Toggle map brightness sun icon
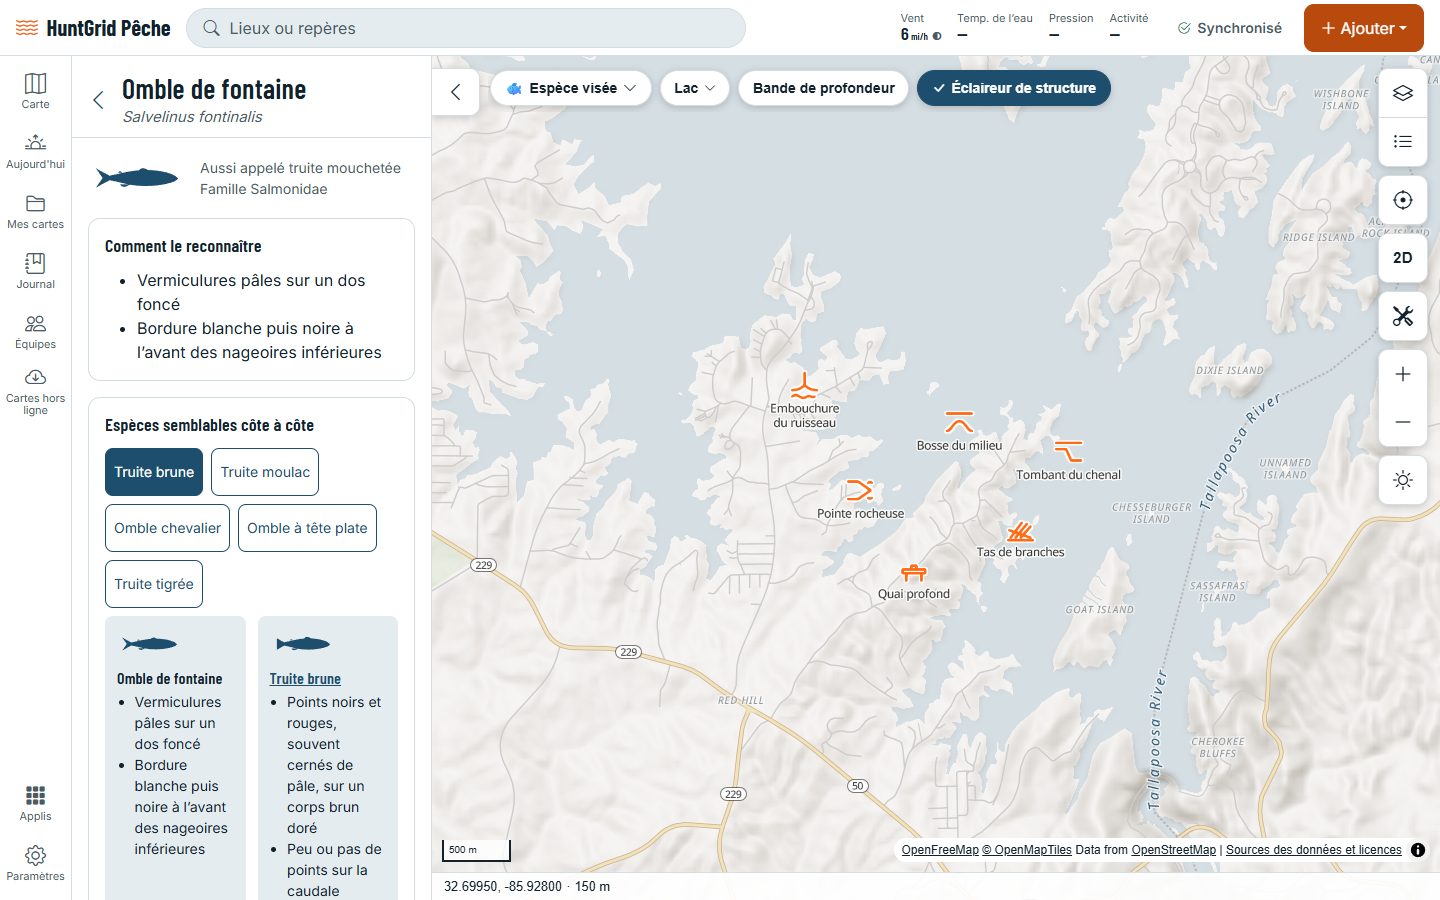 click(x=1403, y=480)
